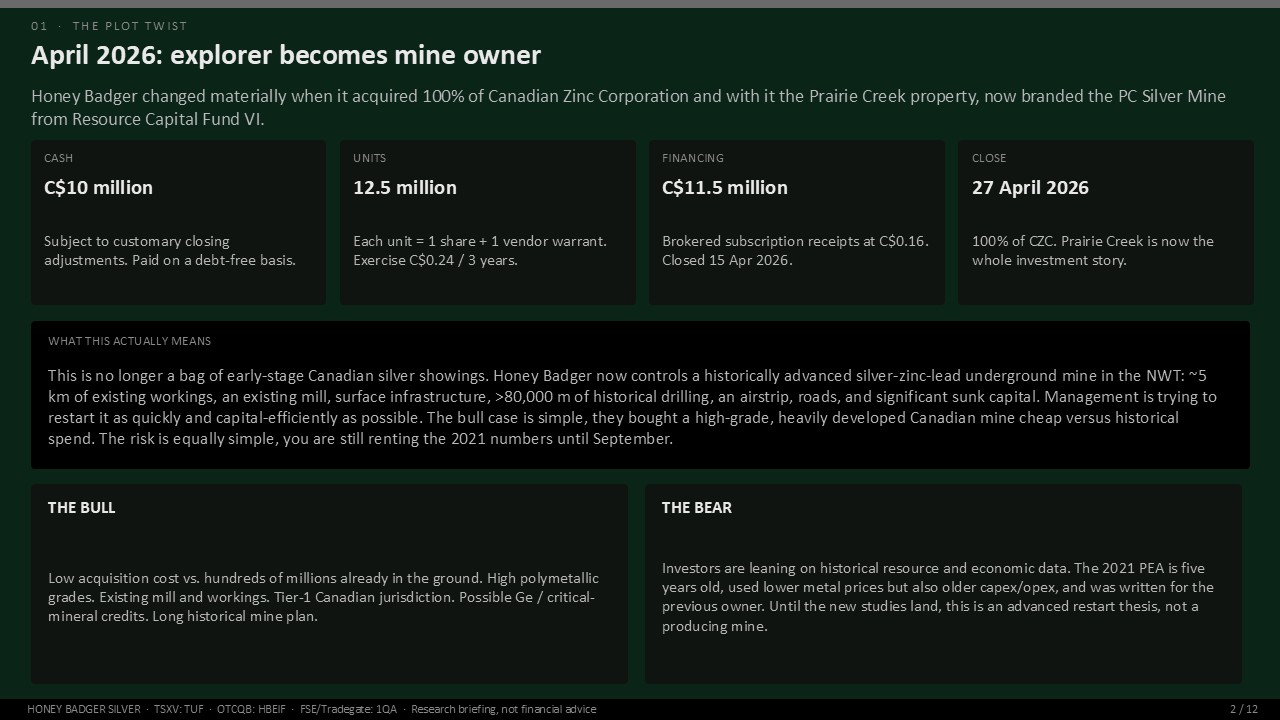
Task: Click the 'THE BULL' heading
Action: point(82,507)
